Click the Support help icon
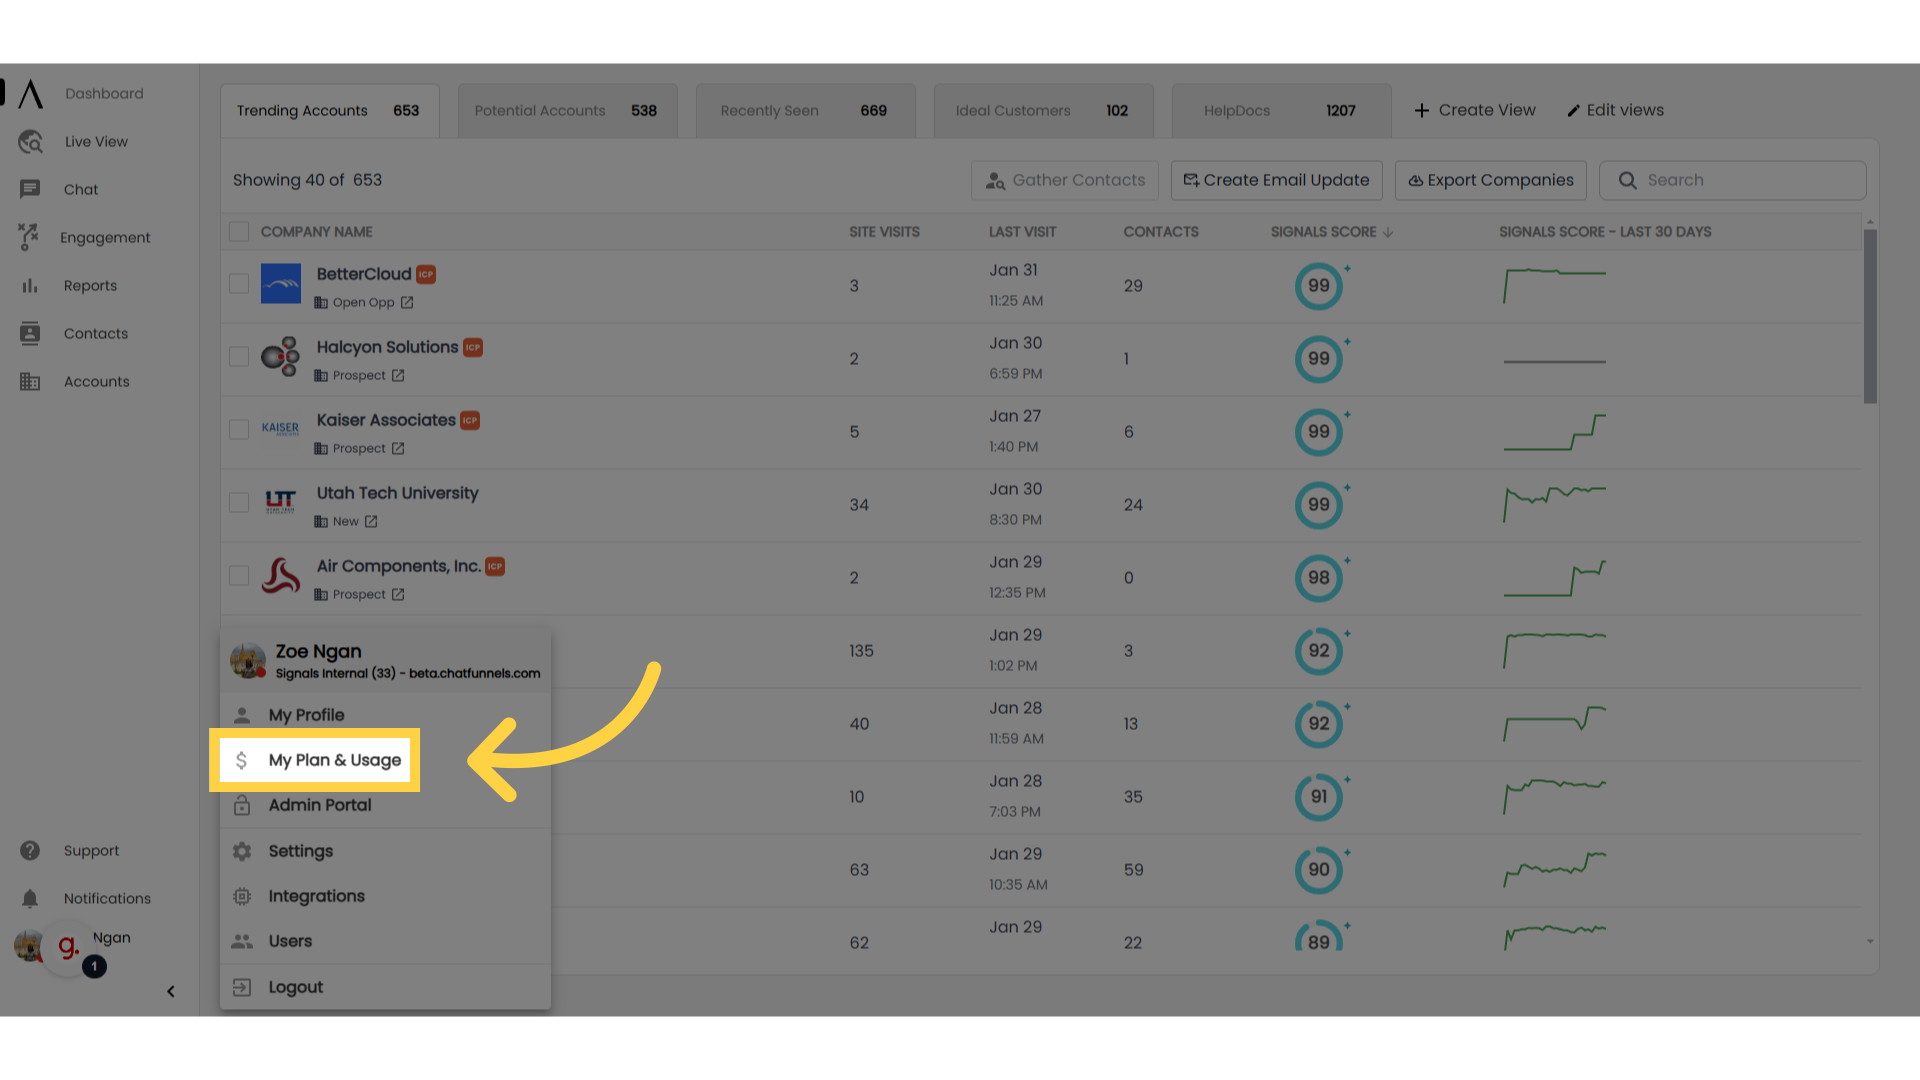 pyautogui.click(x=30, y=850)
